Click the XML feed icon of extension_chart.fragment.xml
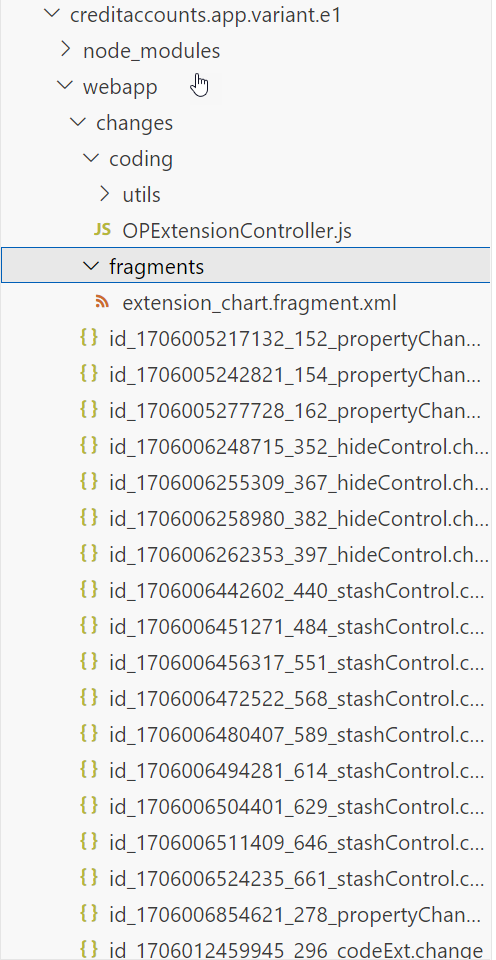The image size is (496, 960). pyautogui.click(x=102, y=302)
